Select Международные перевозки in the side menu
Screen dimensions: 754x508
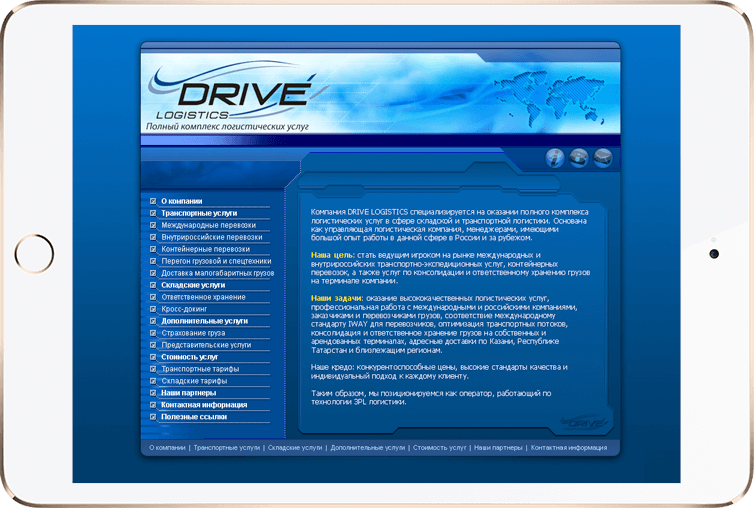coord(209,225)
